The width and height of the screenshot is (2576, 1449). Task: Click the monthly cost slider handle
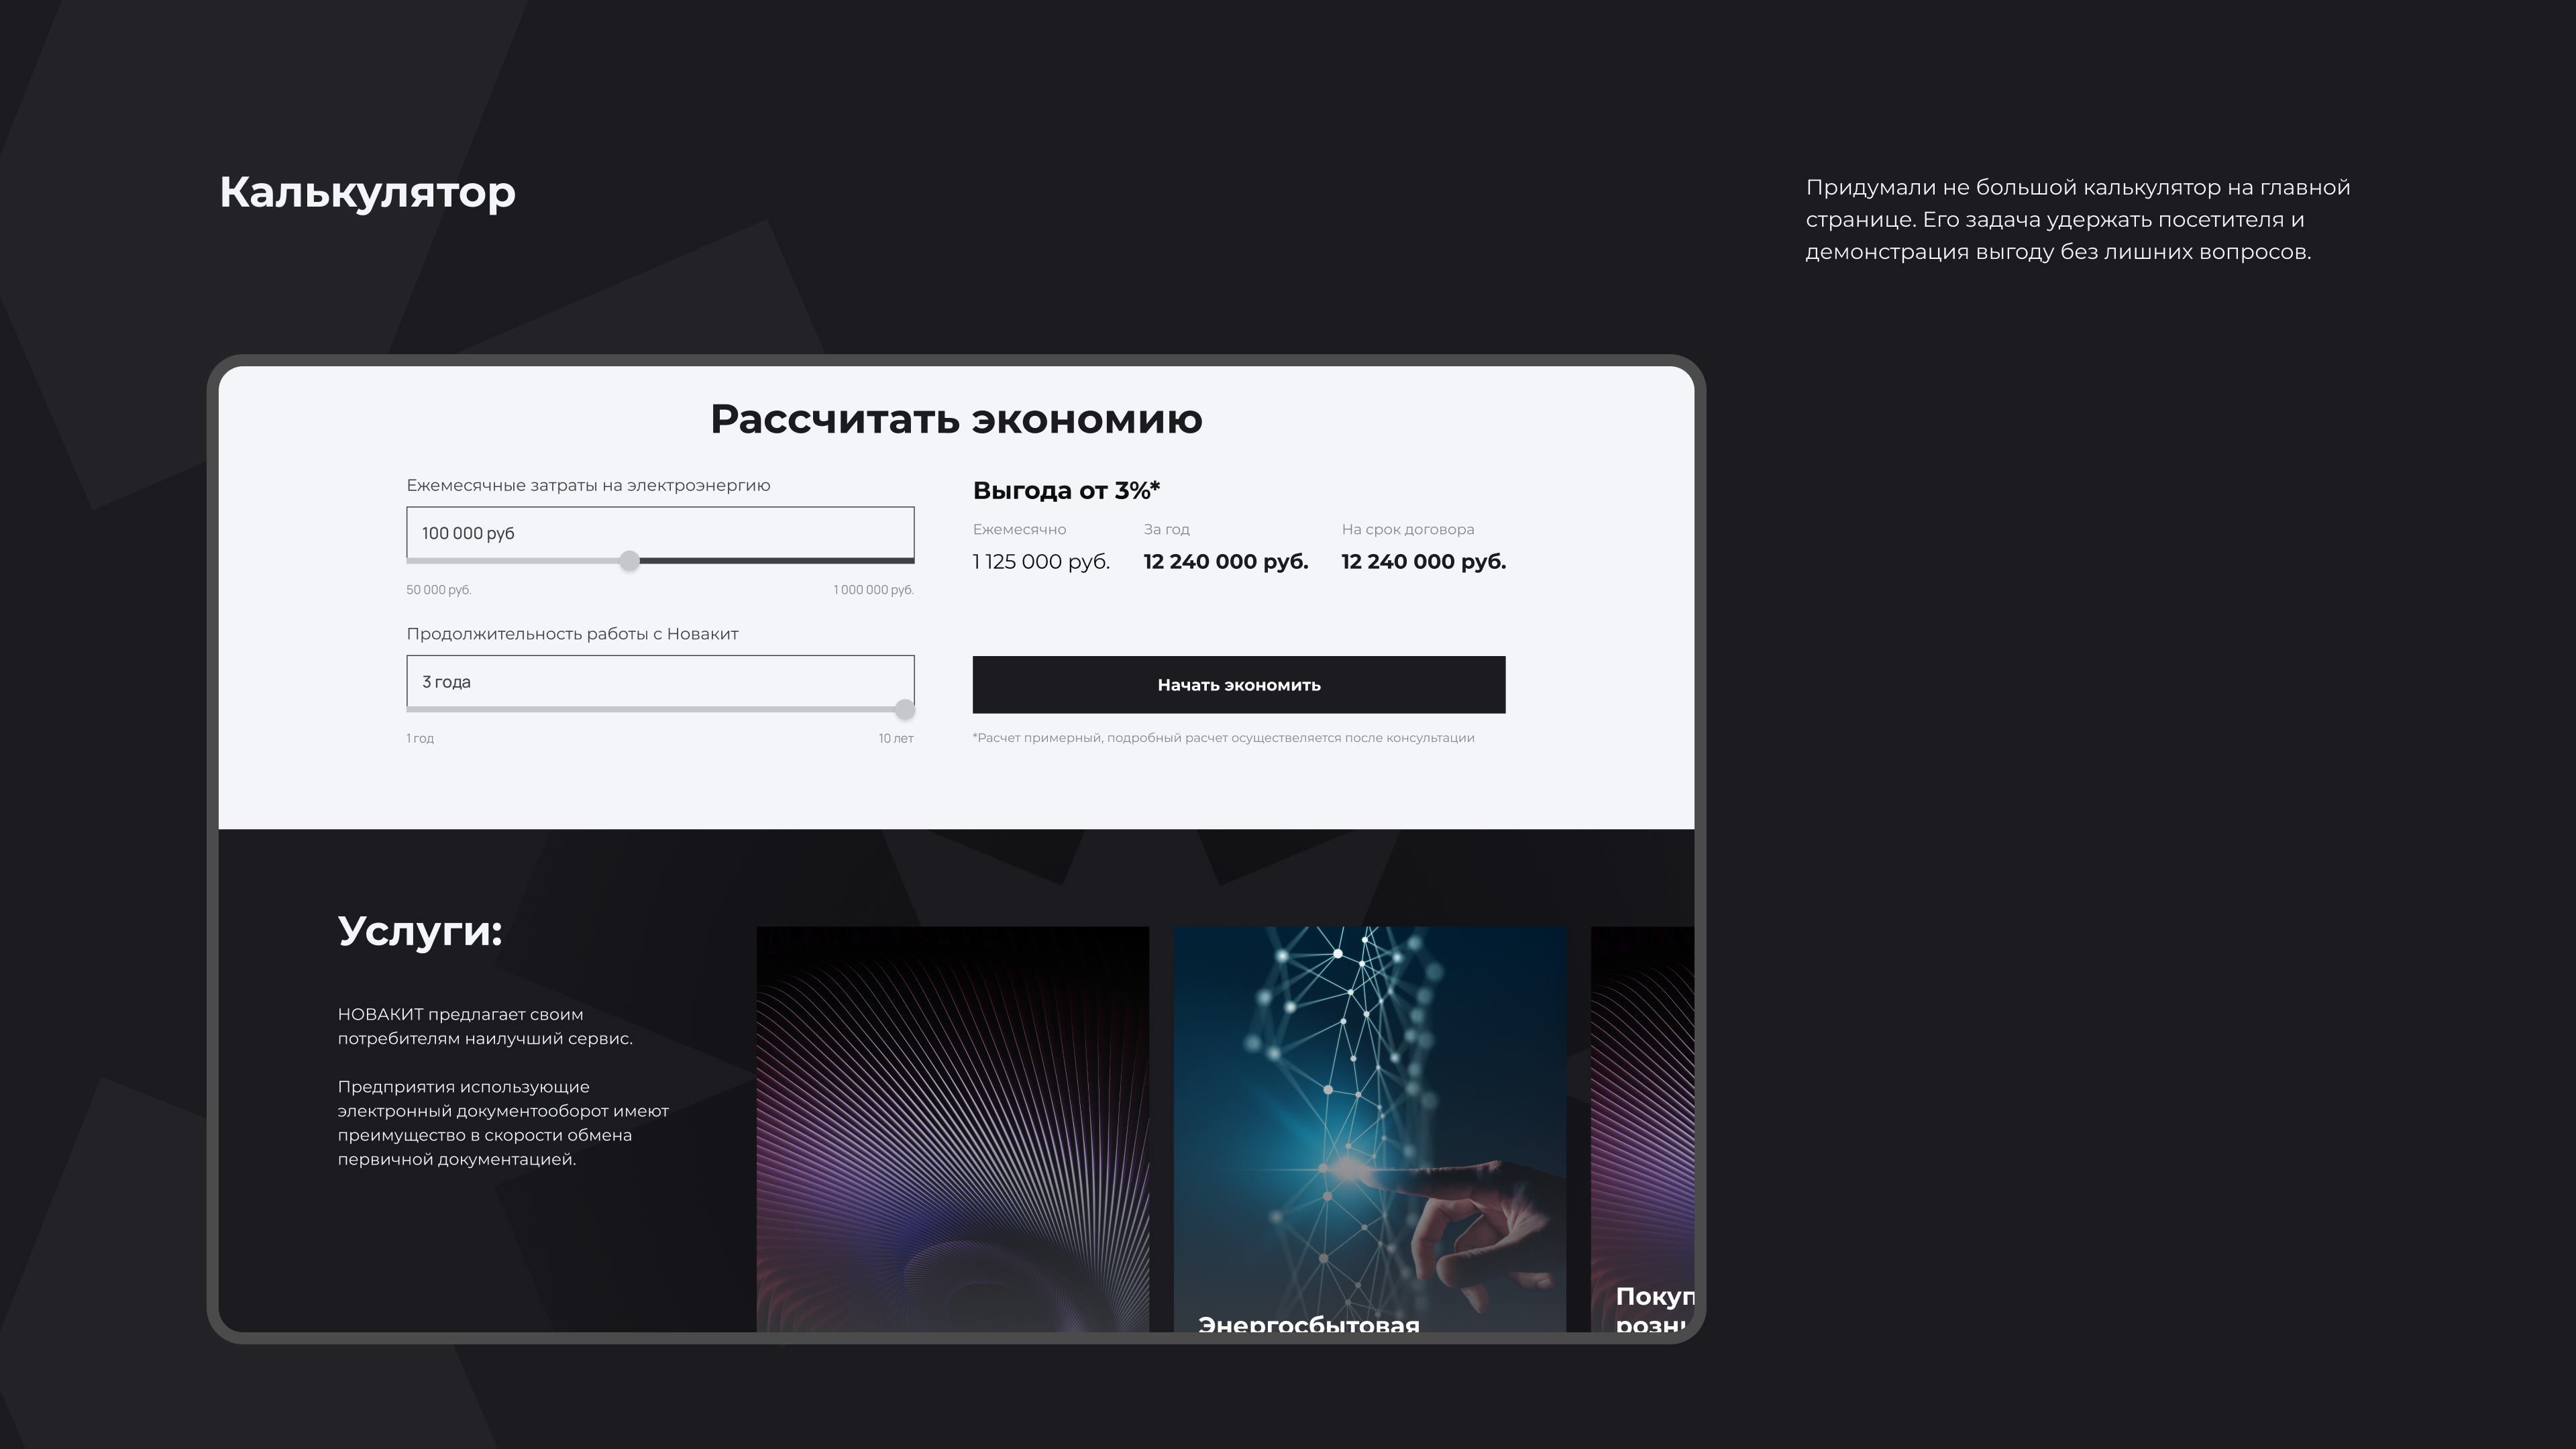pyautogui.click(x=629, y=561)
